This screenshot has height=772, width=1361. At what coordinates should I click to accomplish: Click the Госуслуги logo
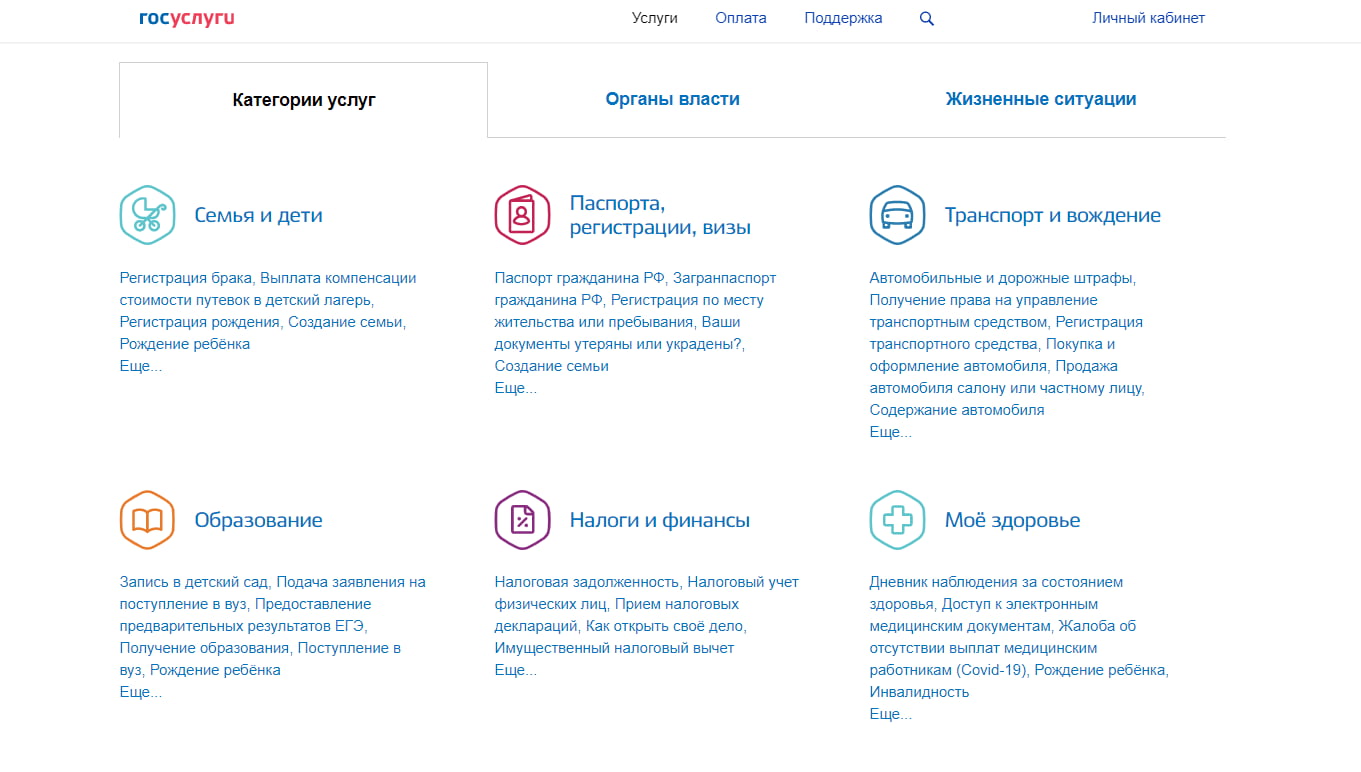(187, 18)
